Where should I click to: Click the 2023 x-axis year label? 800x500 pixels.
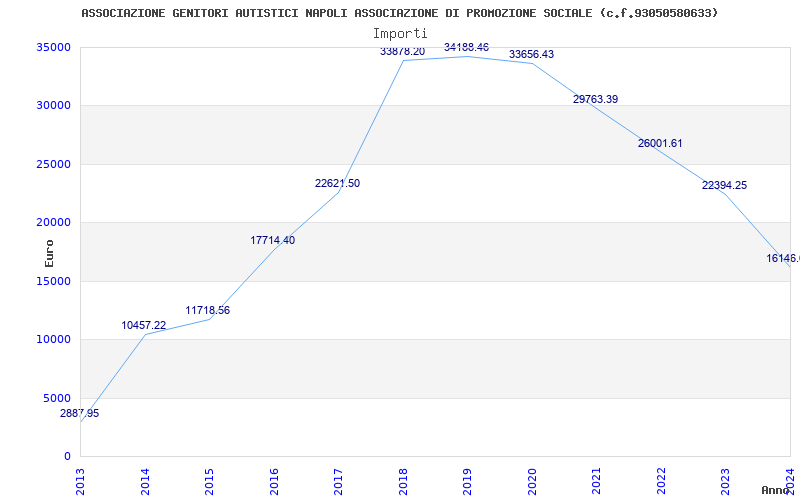tap(726, 481)
